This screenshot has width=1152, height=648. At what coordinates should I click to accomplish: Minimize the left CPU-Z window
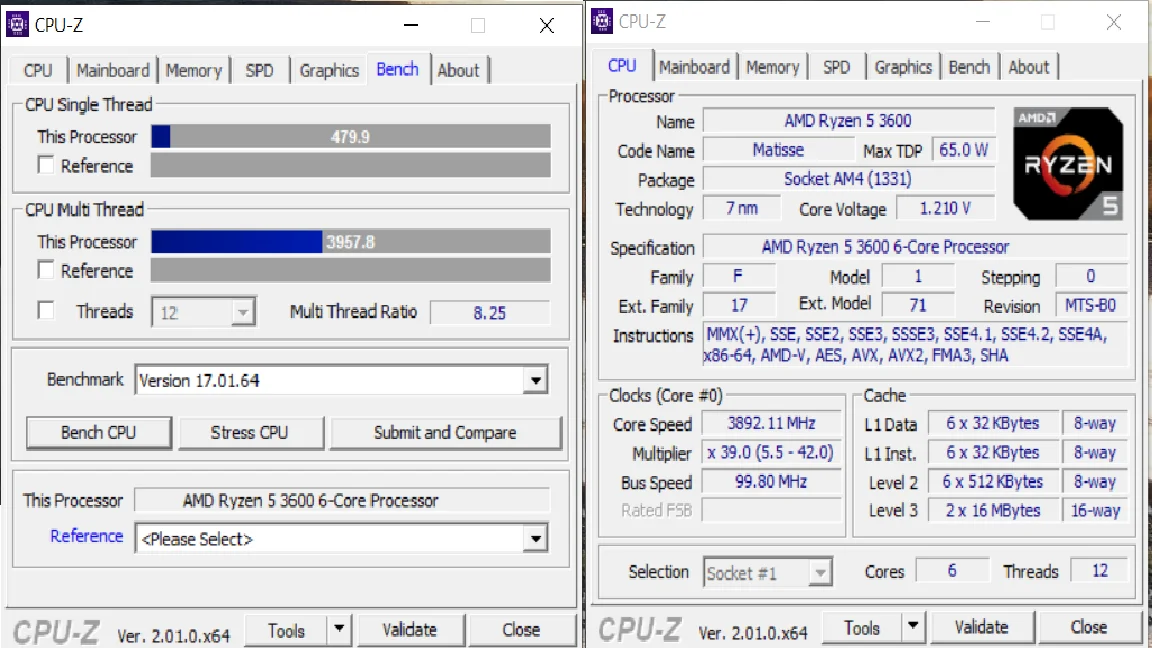pos(411,25)
